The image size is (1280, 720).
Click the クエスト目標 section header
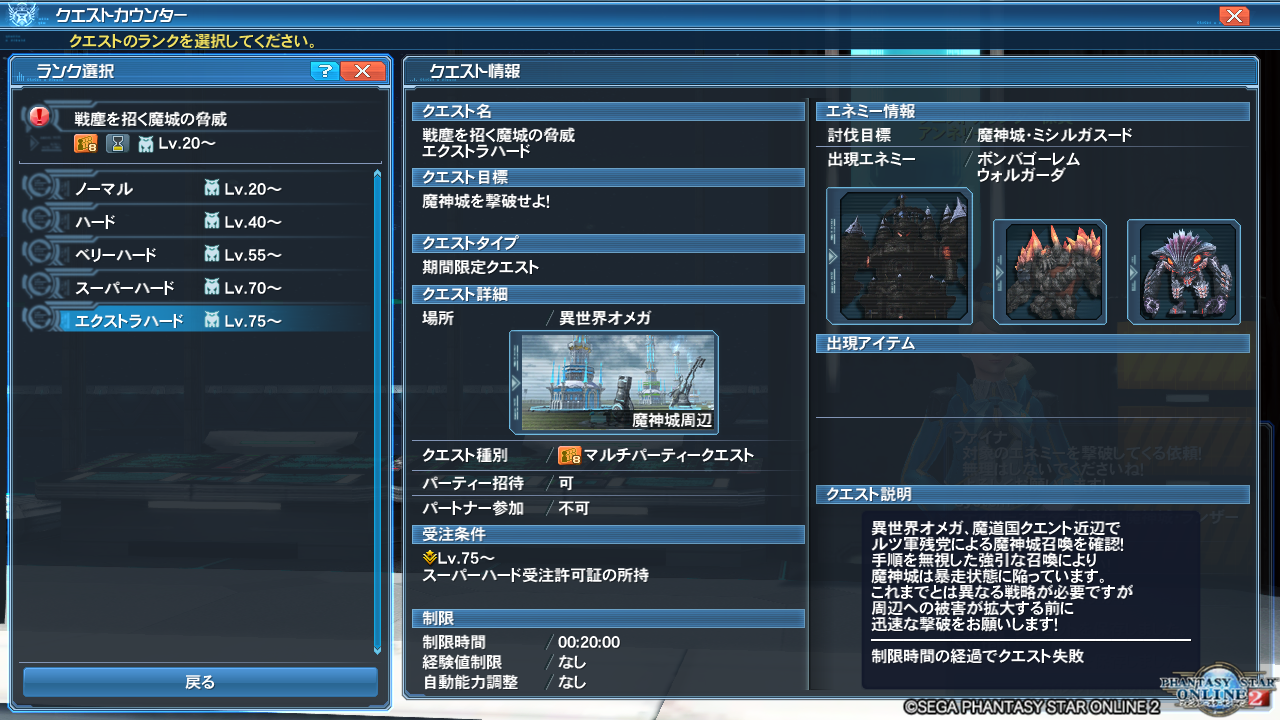(608, 178)
